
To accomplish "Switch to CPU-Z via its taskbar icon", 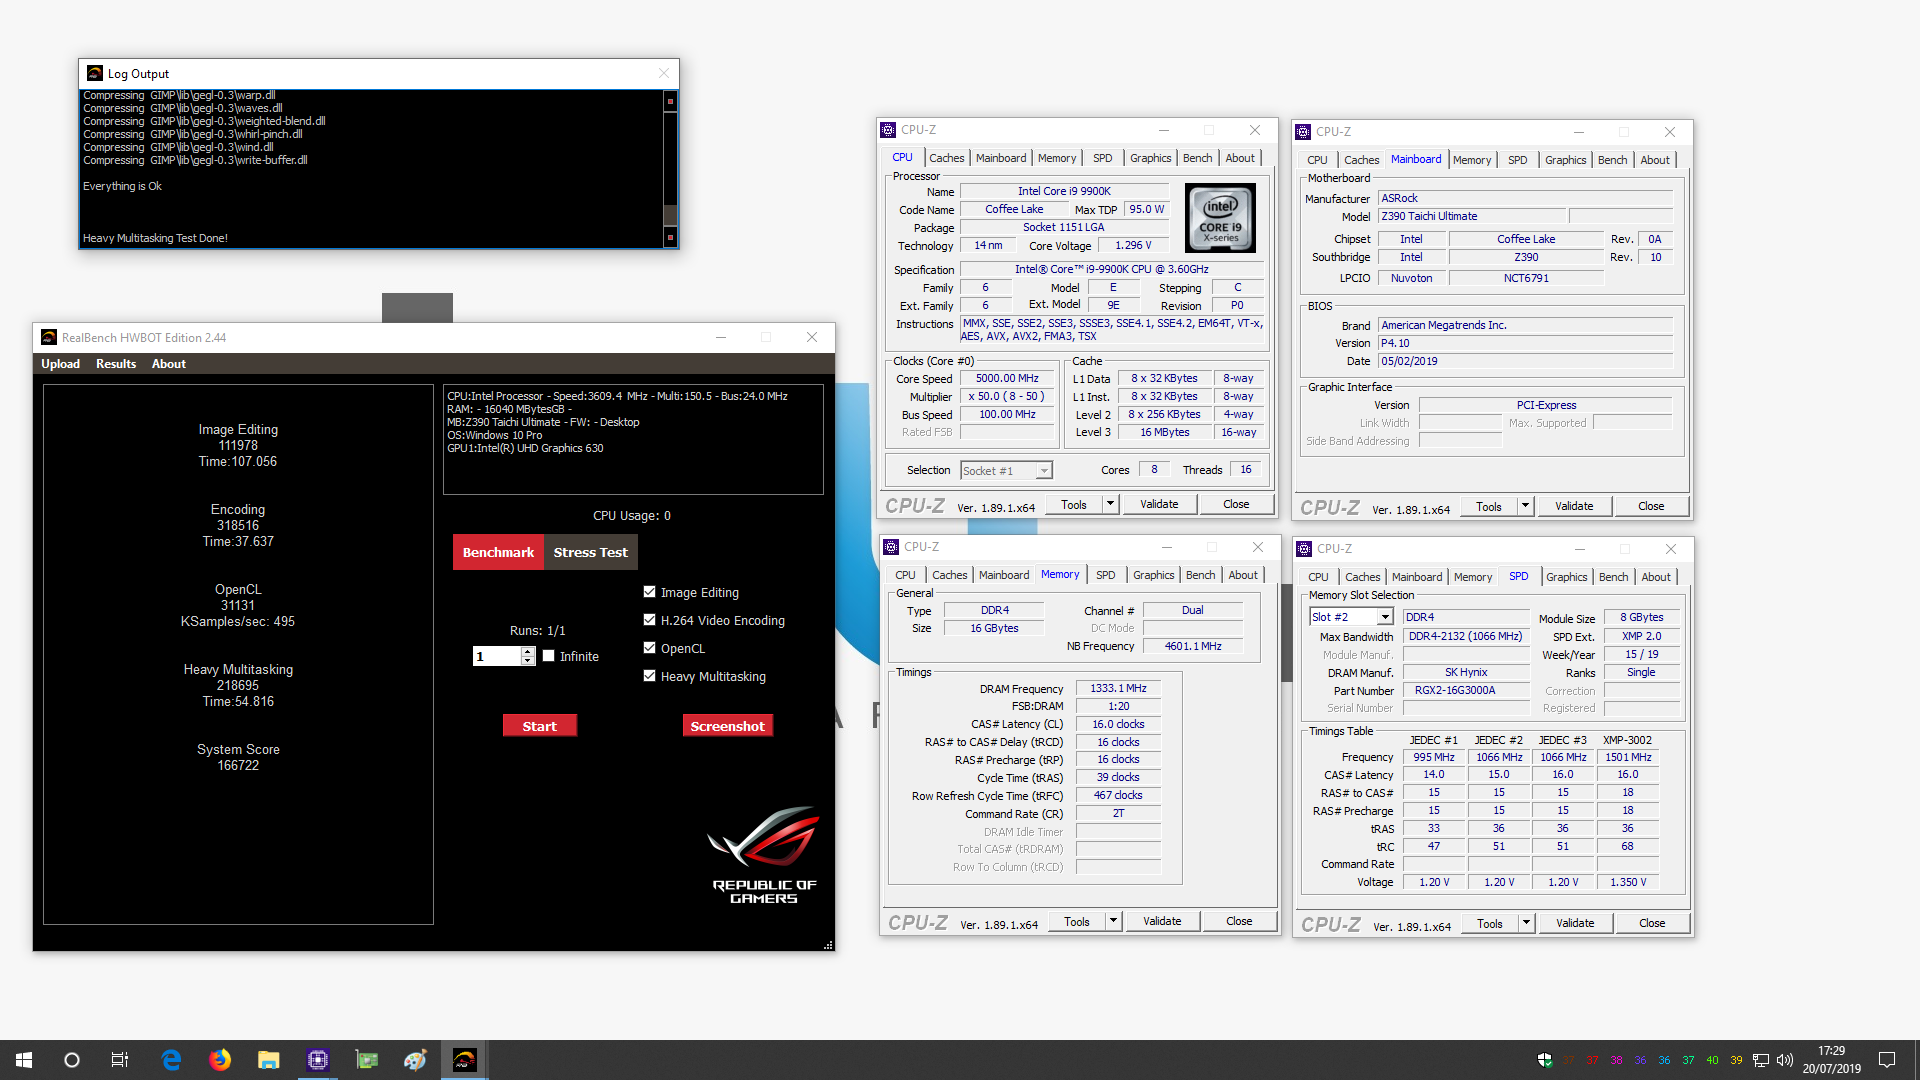I will (x=318, y=1060).
